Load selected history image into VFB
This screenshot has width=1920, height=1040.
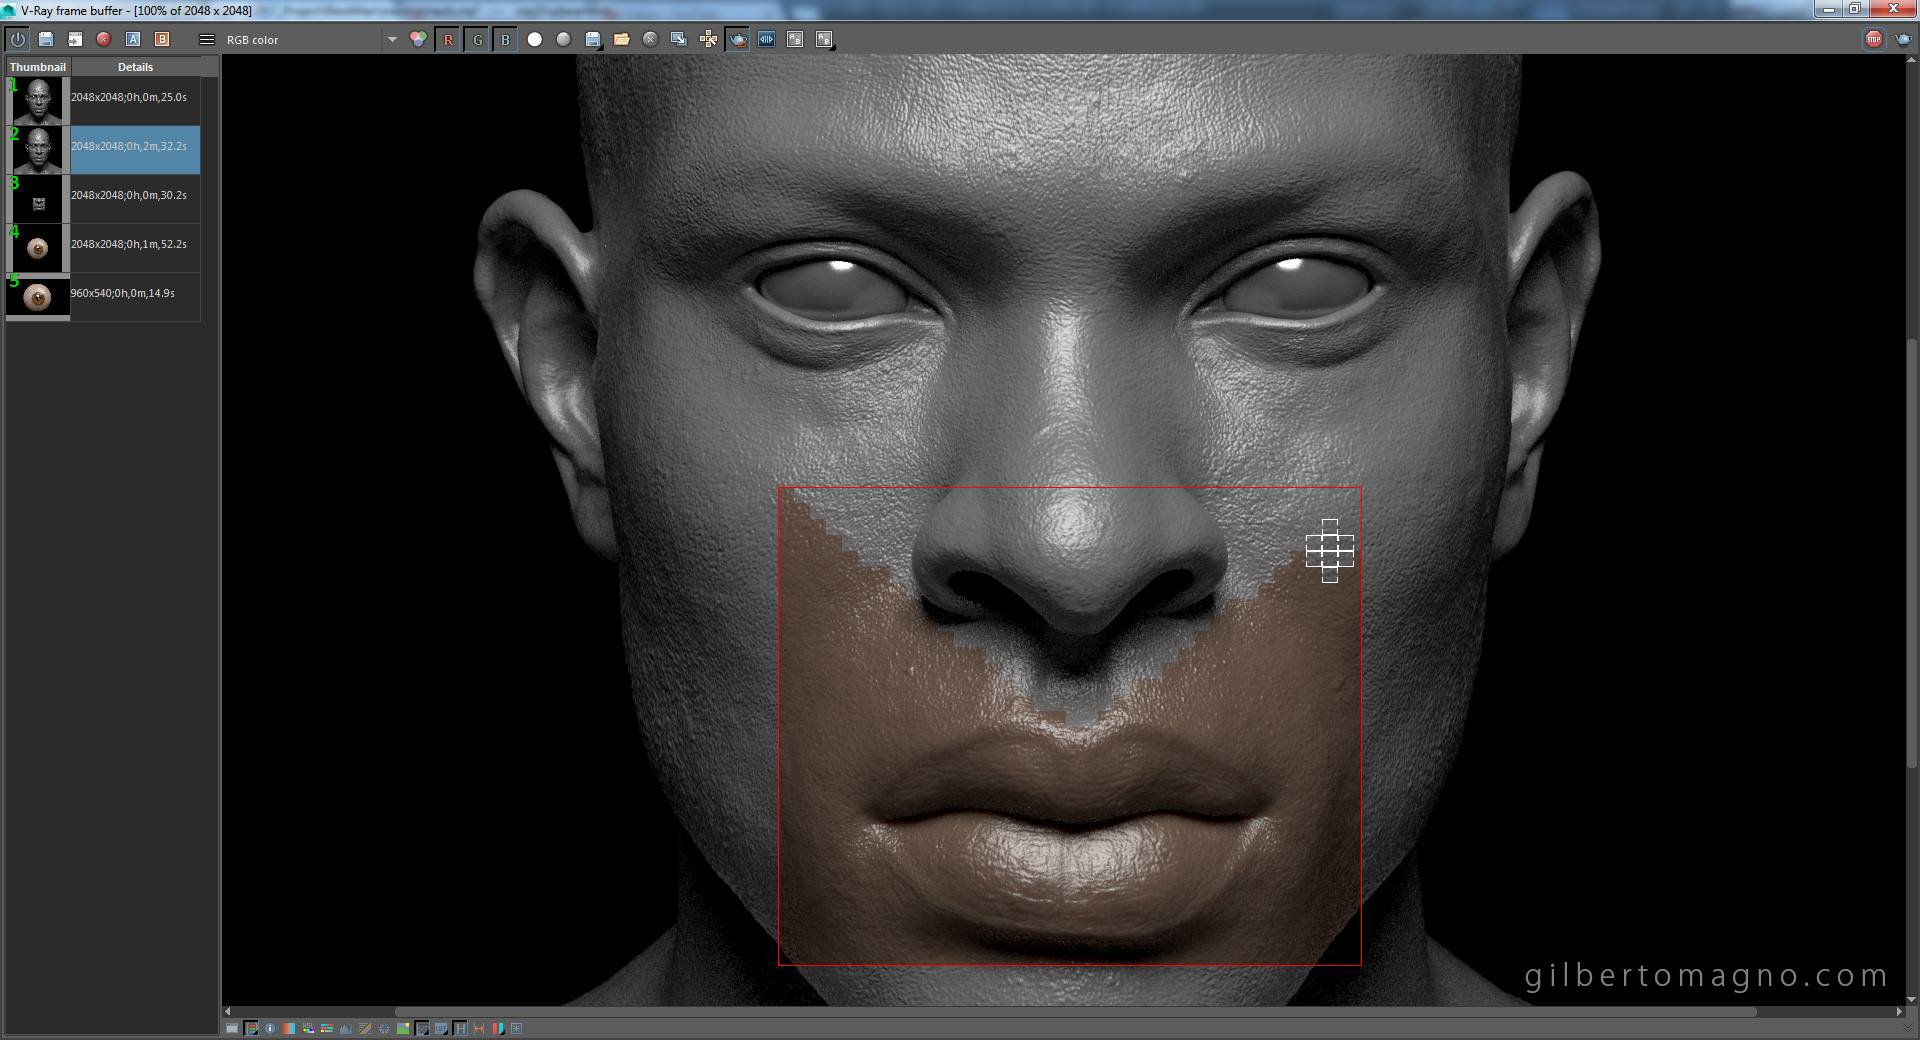click(75, 39)
